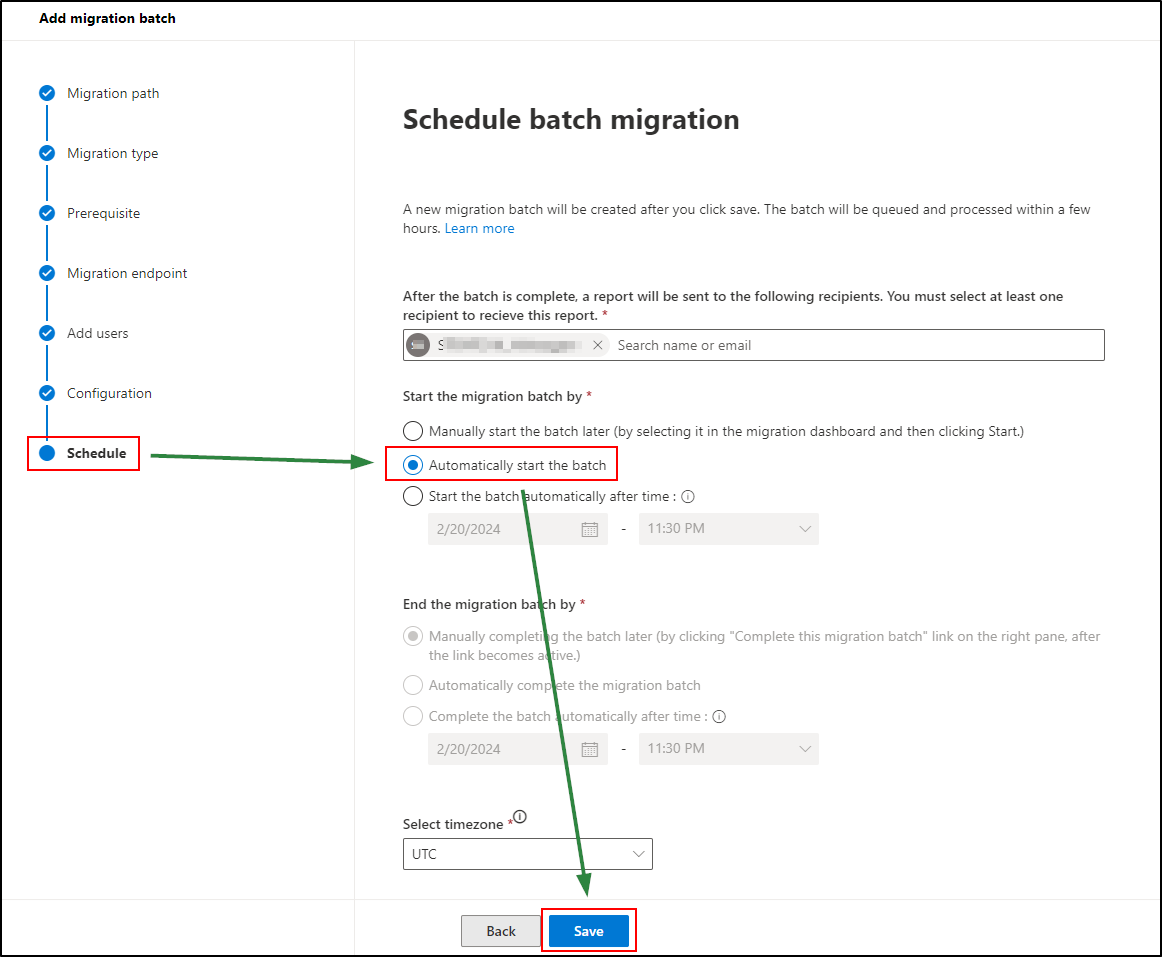Go to the Migration endpoint step
The image size is (1162, 957).
tap(127, 273)
